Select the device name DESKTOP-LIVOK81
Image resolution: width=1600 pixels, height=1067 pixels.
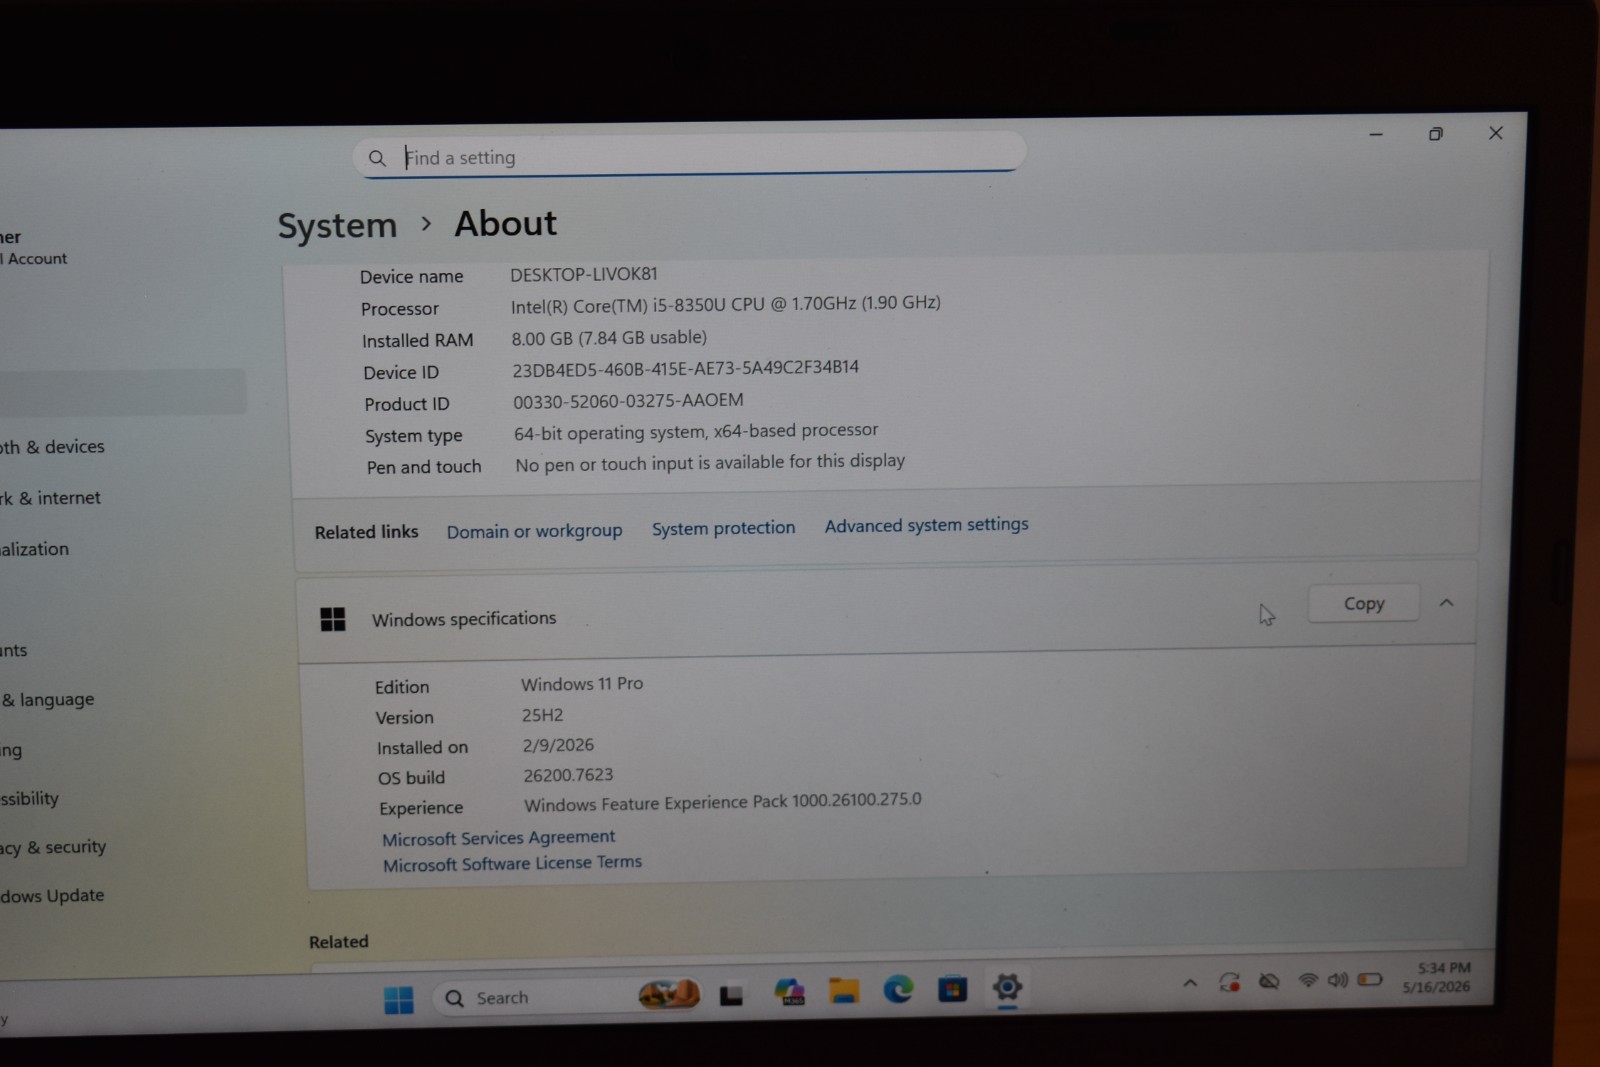pos(584,274)
